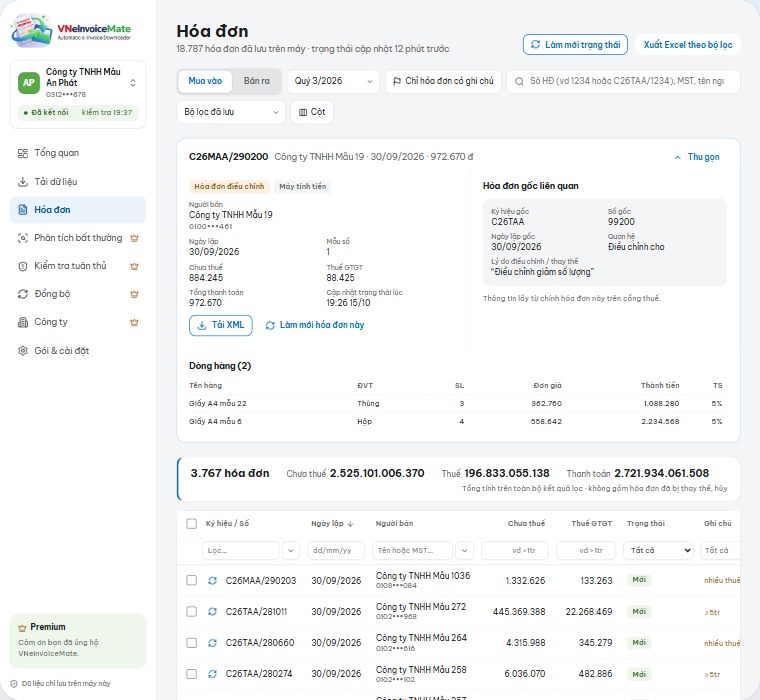Image resolution: width=760 pixels, height=700 pixels.
Task: Toggle the select-all checkbox in the table header
Action: 191,524
